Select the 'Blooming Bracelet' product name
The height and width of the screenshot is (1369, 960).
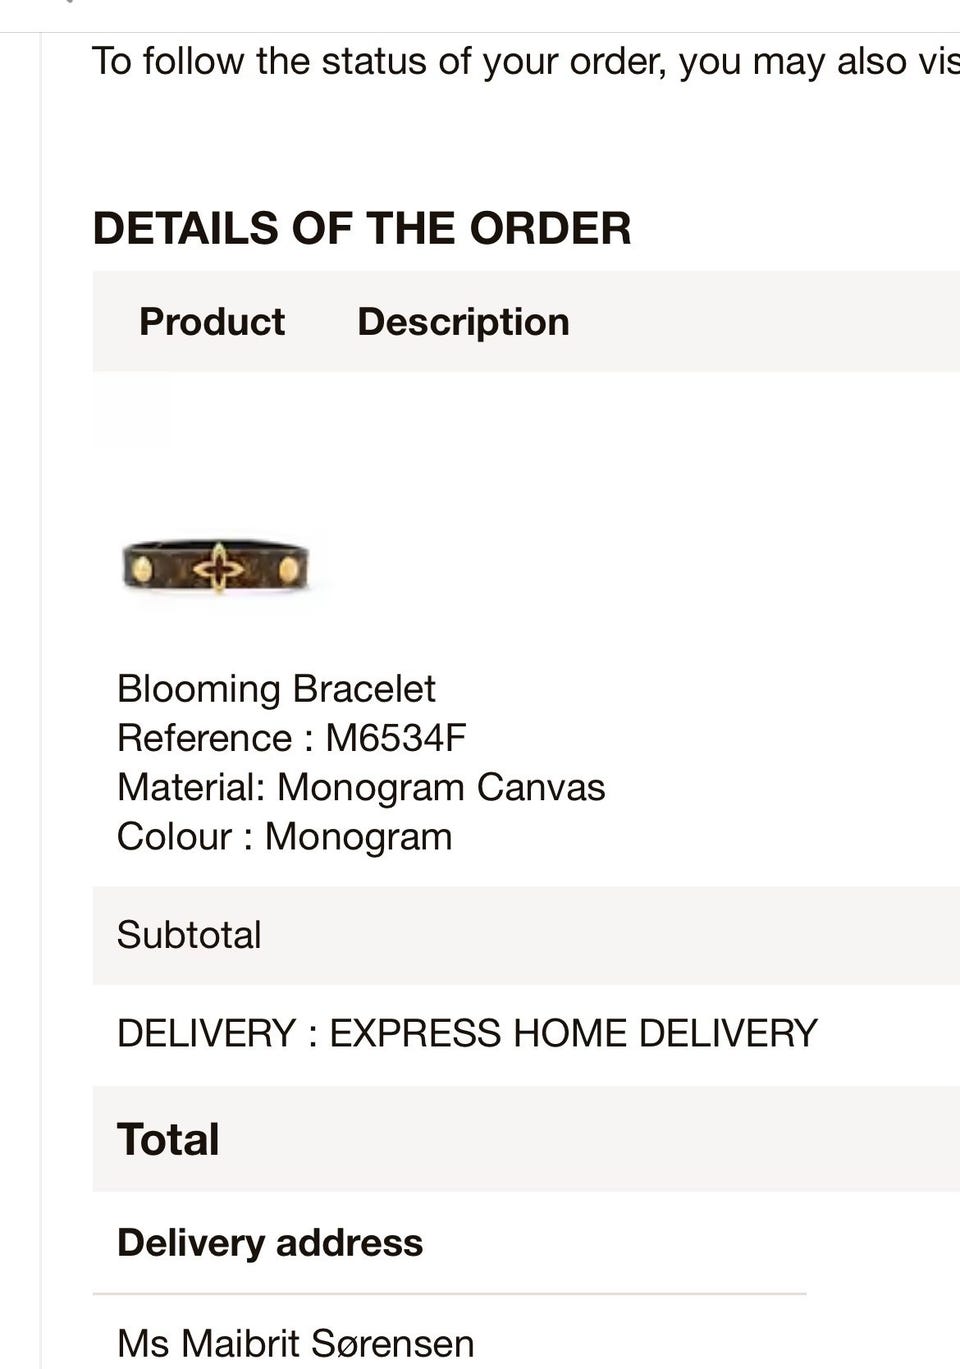tap(276, 689)
